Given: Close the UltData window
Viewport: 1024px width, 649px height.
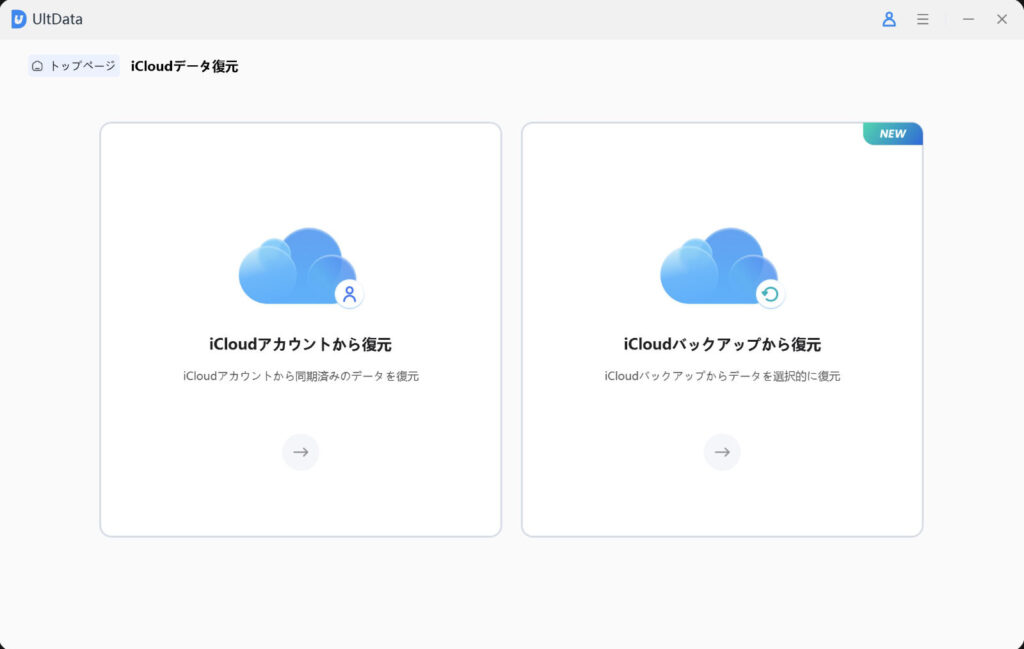Looking at the screenshot, I should tap(1002, 19).
